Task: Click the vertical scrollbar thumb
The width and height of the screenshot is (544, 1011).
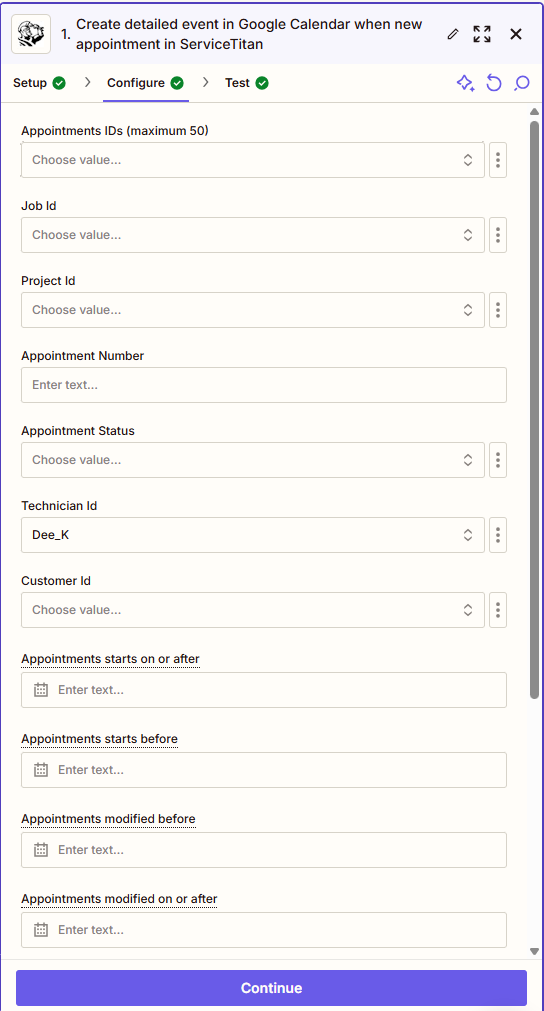Action: [x=534, y=410]
